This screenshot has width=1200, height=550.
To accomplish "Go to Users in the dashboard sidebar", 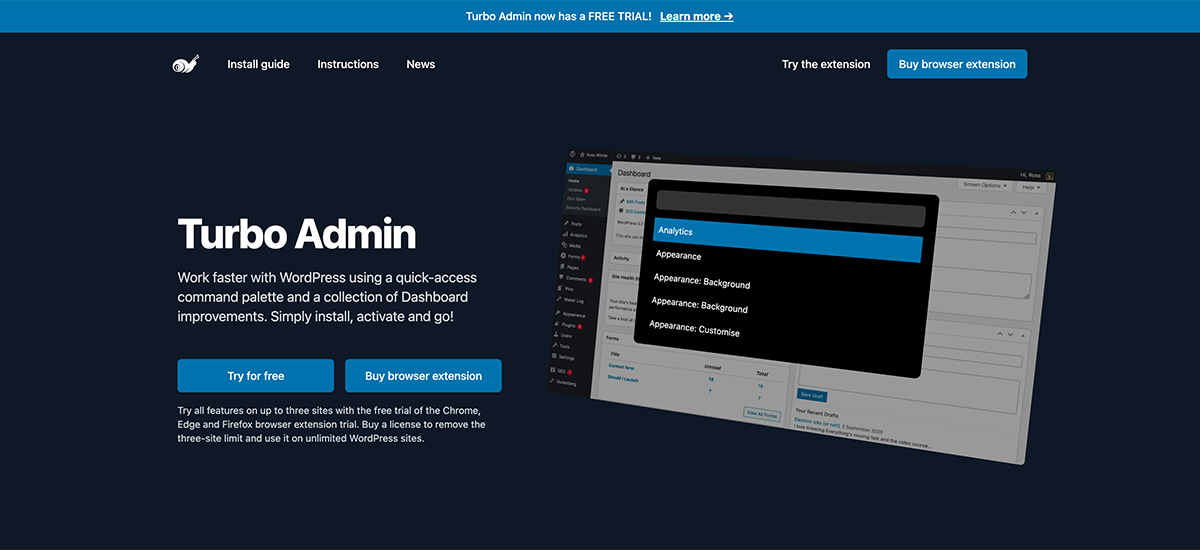I will 567,336.
